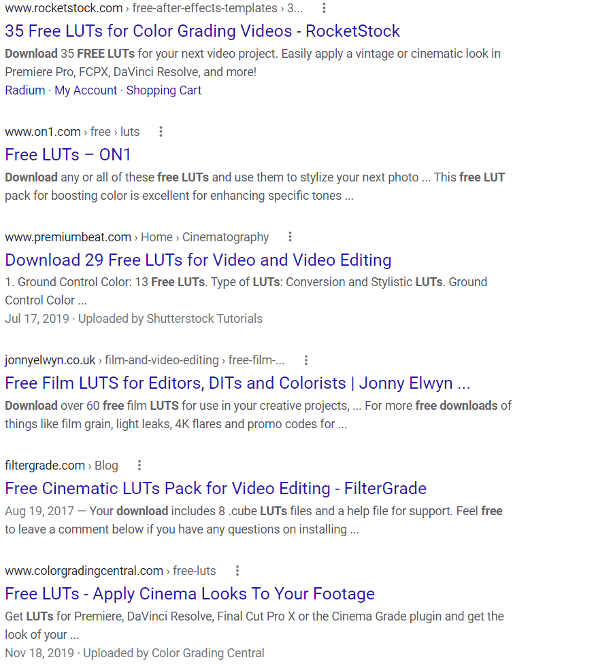The width and height of the screenshot is (614, 664).
Task: Click the jonnyelwyn.co.uk URL breadcrumb
Action: pos(145,360)
